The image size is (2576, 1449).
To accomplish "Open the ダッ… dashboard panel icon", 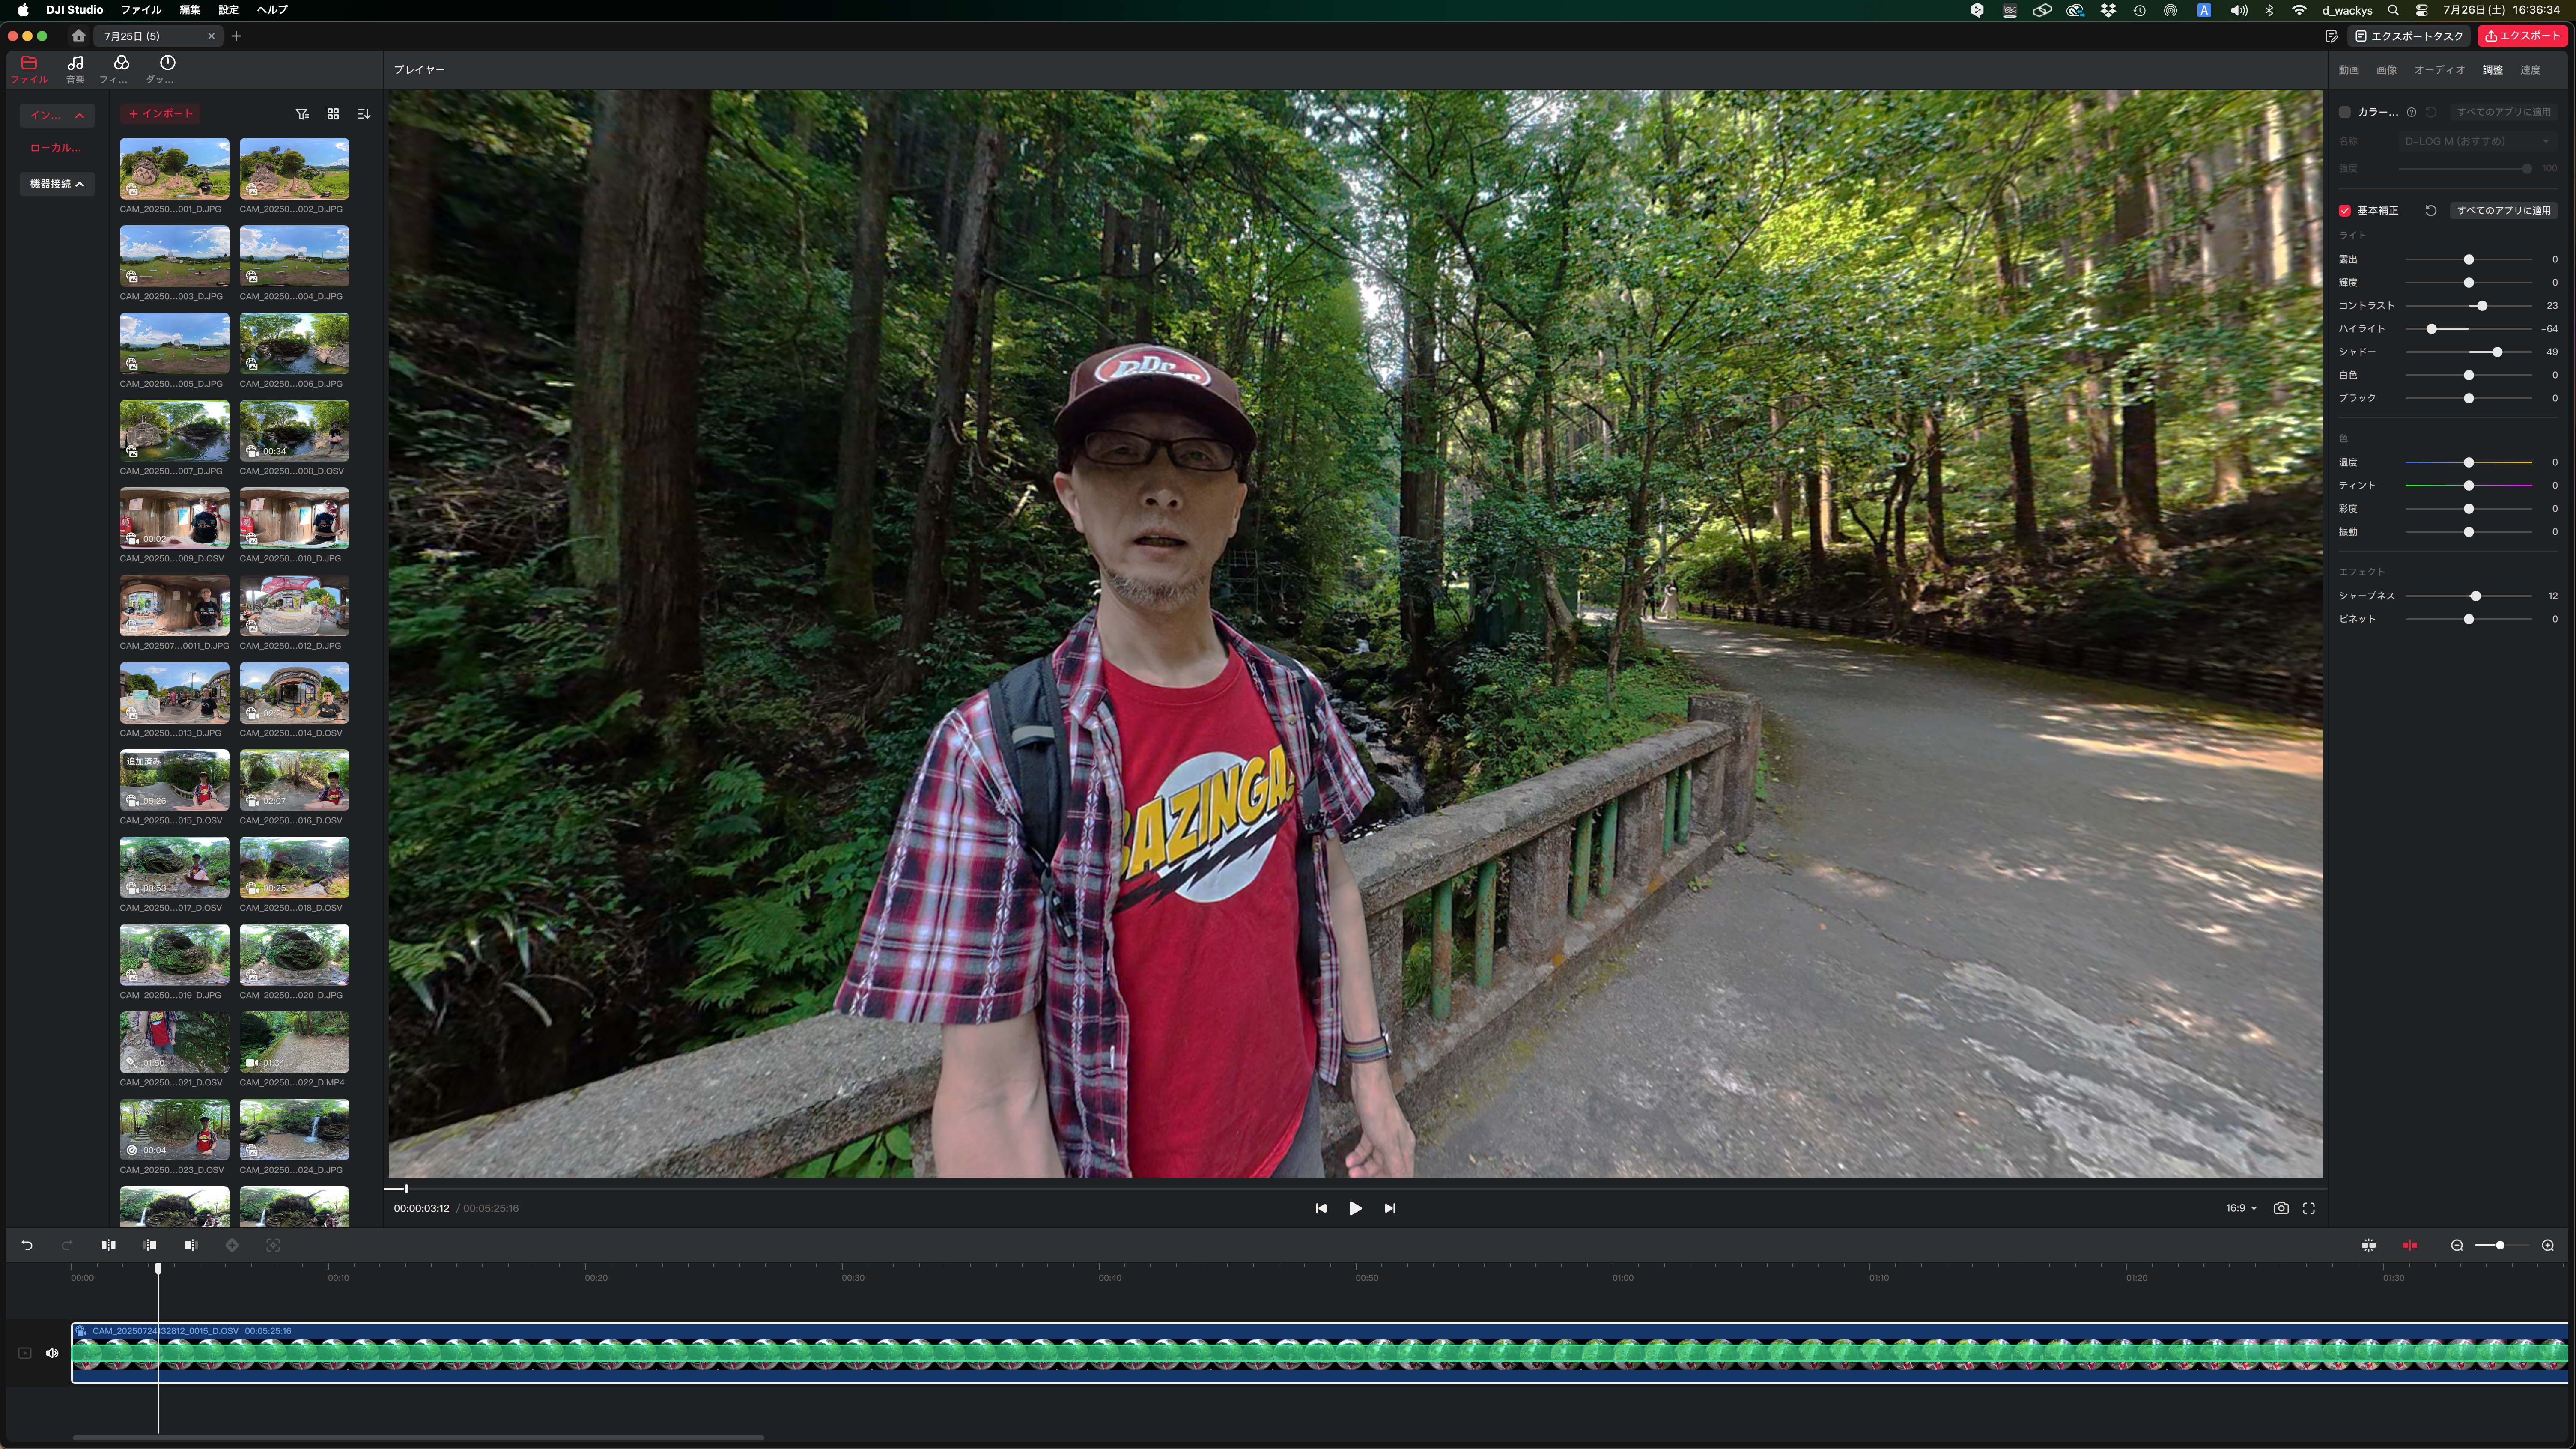I will (x=167, y=69).
